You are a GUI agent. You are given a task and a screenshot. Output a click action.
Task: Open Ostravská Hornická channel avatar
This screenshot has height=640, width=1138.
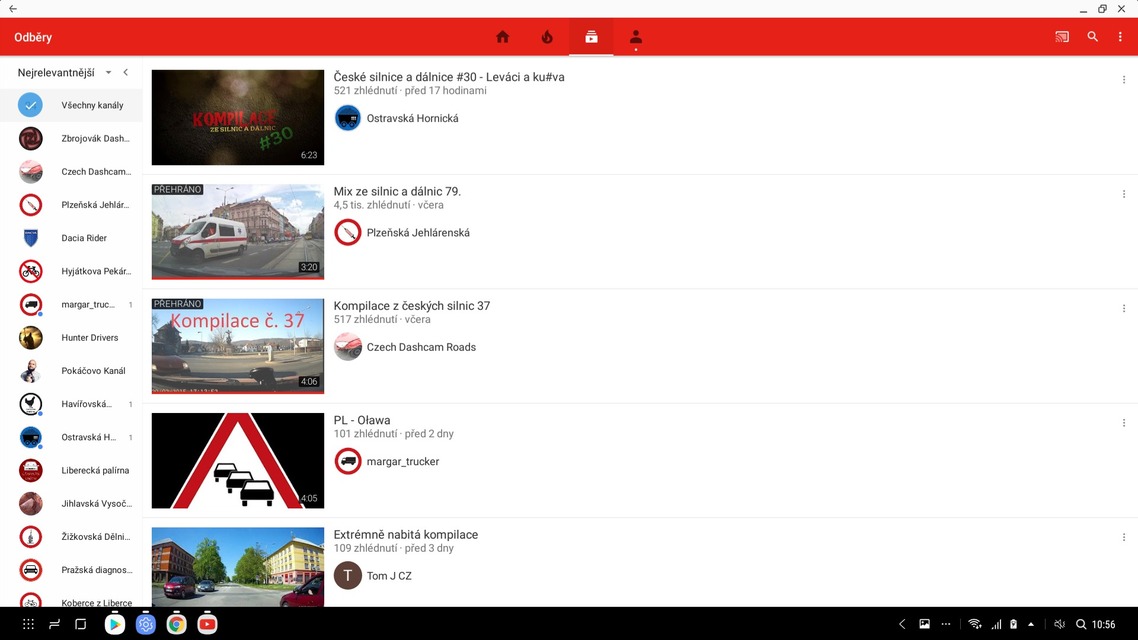pos(348,118)
